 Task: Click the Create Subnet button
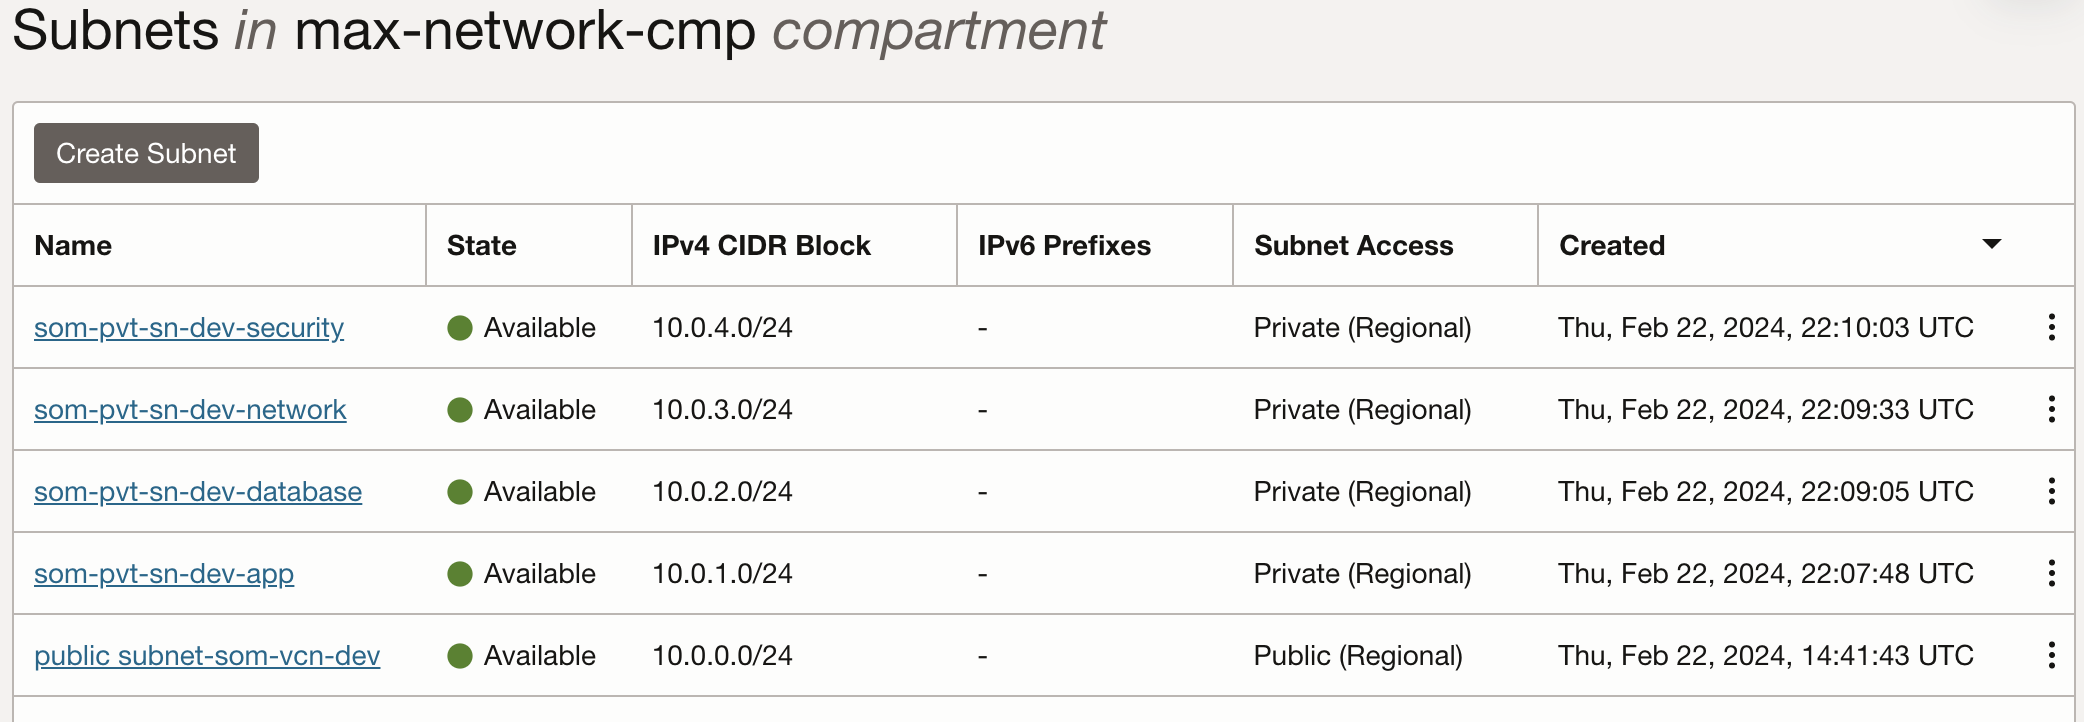[146, 153]
